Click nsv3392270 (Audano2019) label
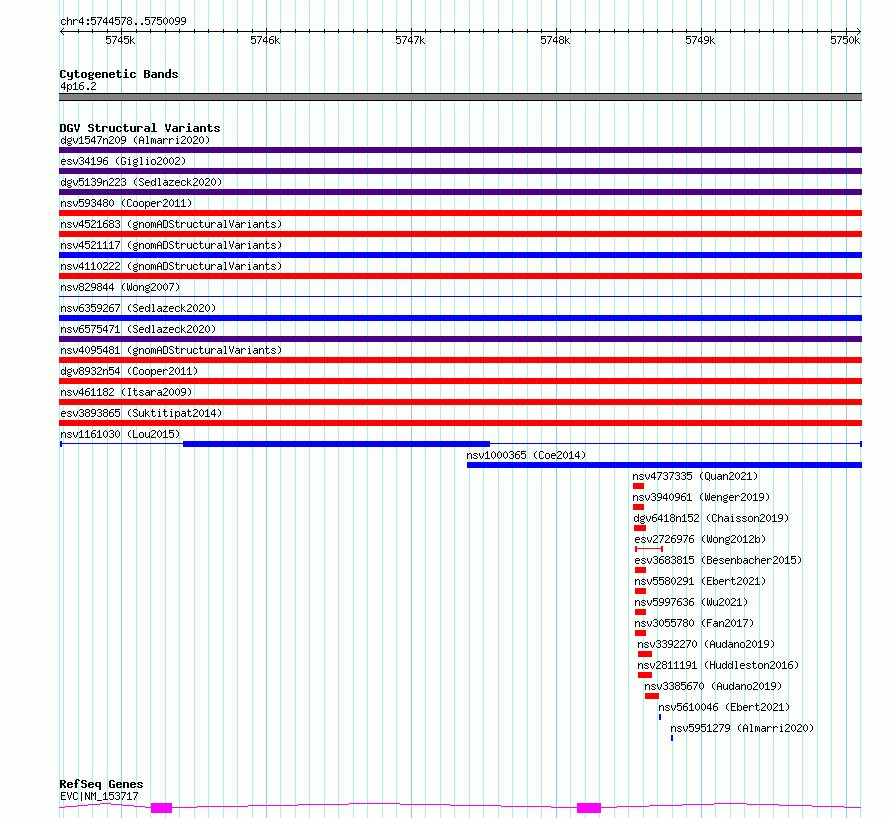Viewport: 890px width, 818px height. [706, 644]
